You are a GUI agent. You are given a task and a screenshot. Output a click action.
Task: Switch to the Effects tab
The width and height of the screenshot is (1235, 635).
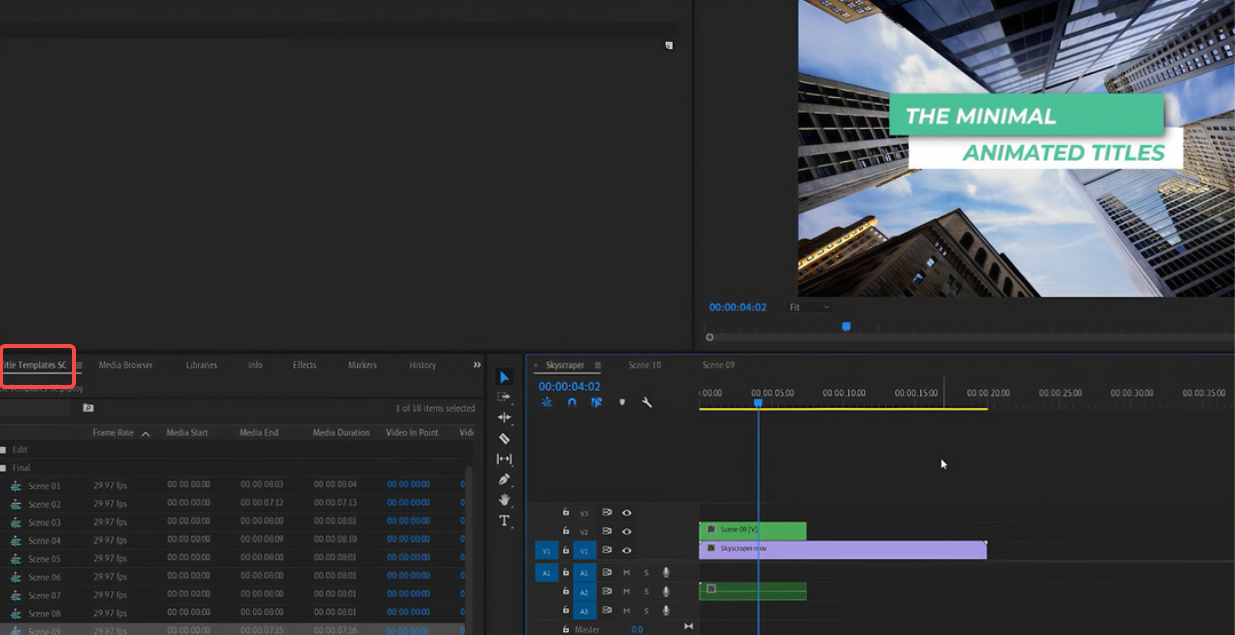pyautogui.click(x=304, y=365)
